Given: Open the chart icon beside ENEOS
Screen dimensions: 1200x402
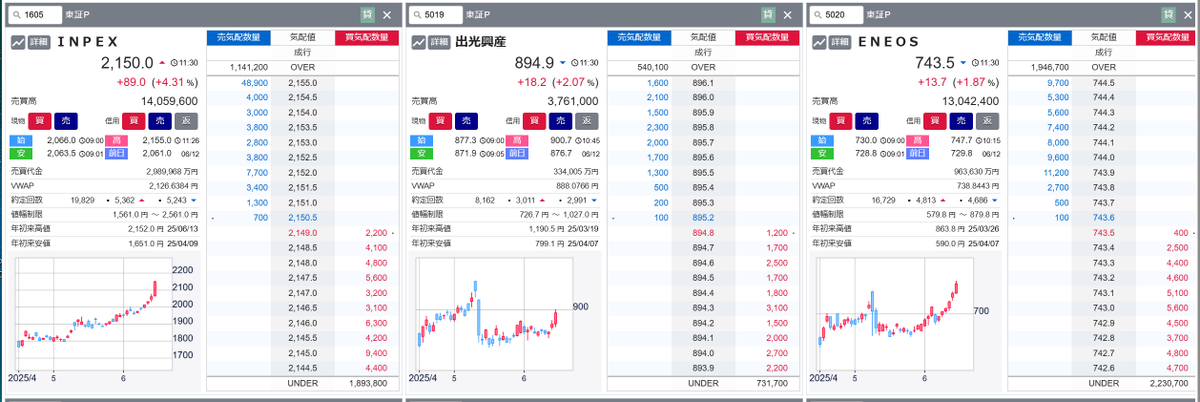Looking at the screenshot, I should 819,43.
